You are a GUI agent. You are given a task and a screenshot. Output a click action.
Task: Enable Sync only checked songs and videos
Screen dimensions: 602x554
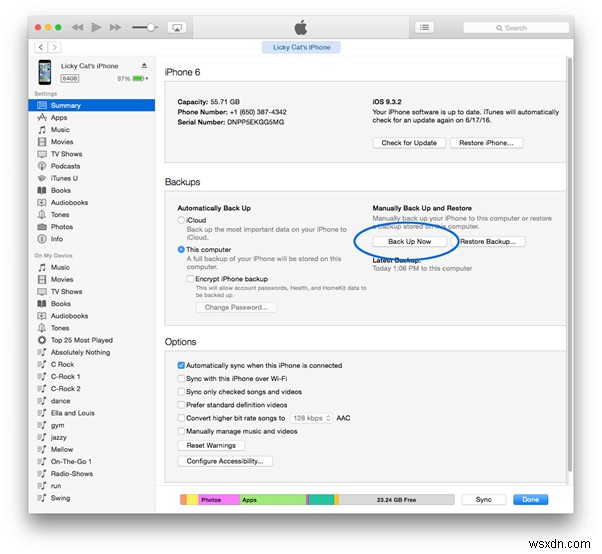pyautogui.click(x=181, y=392)
